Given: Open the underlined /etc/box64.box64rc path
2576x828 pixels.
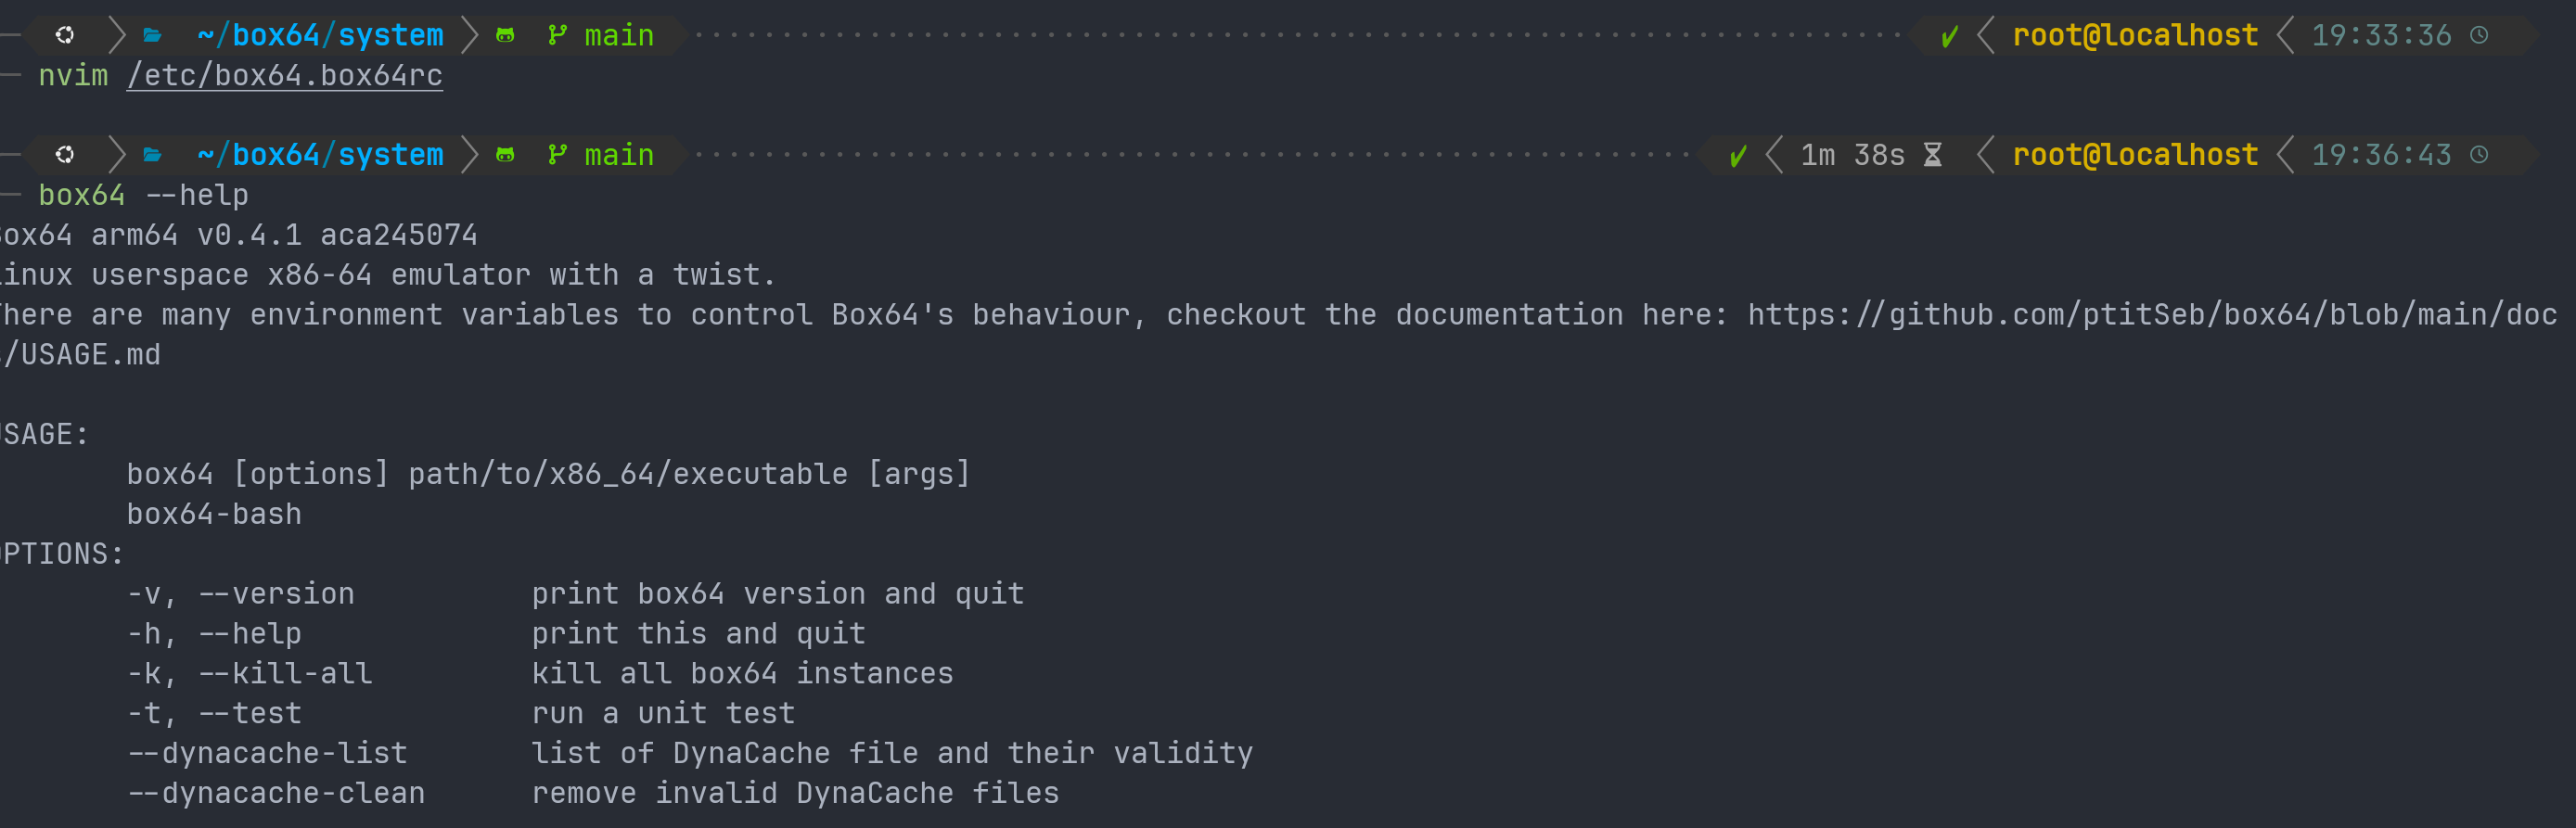Looking at the screenshot, I should pos(284,75).
